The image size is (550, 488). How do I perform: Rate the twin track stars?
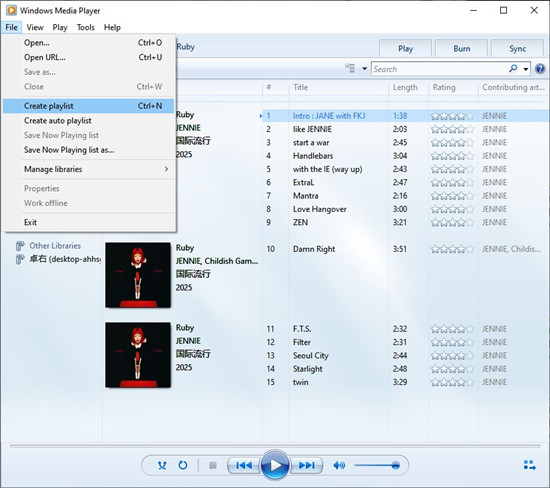pyautogui.click(x=452, y=382)
